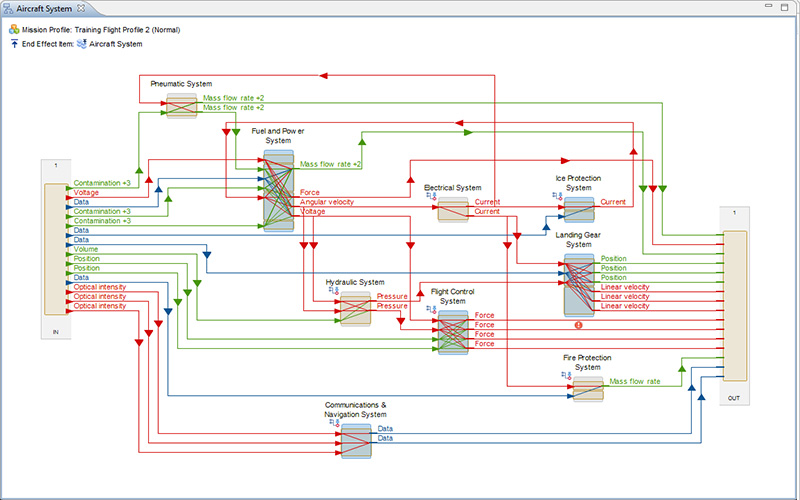Select the Fire Protection System block
800x500 pixels.
588,389
